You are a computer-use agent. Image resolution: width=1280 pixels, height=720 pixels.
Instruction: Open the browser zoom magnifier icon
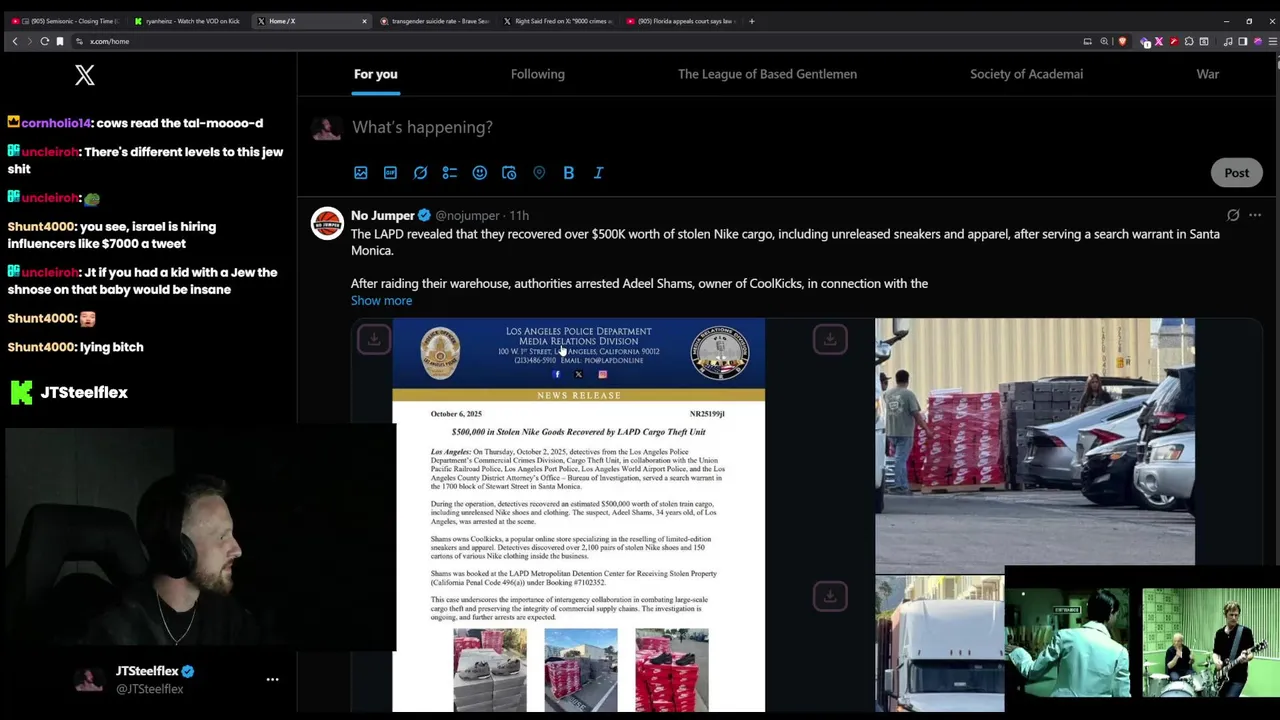pos(1104,41)
